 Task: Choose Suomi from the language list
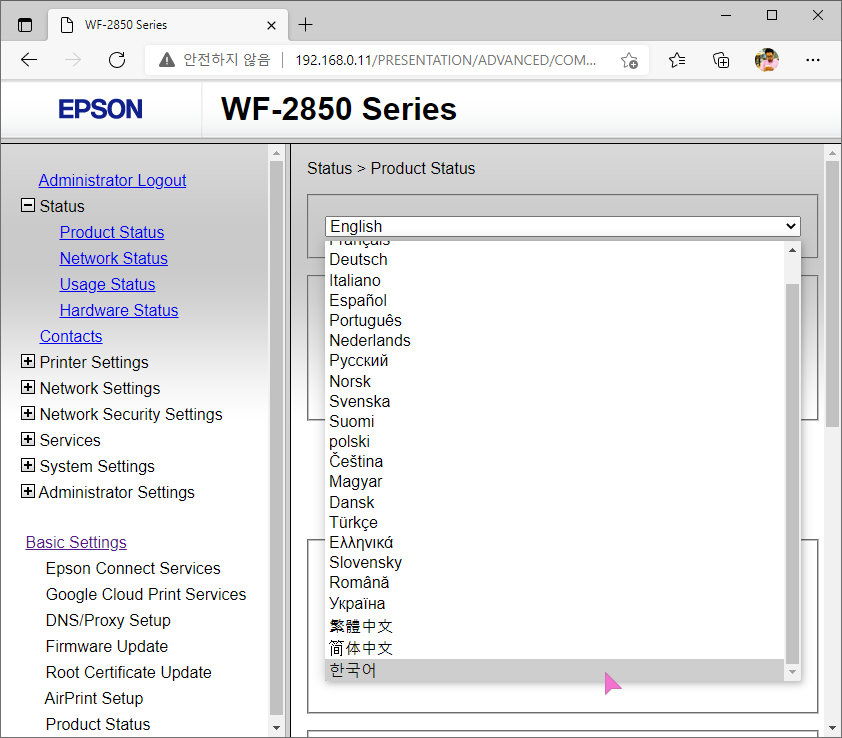tap(555, 421)
